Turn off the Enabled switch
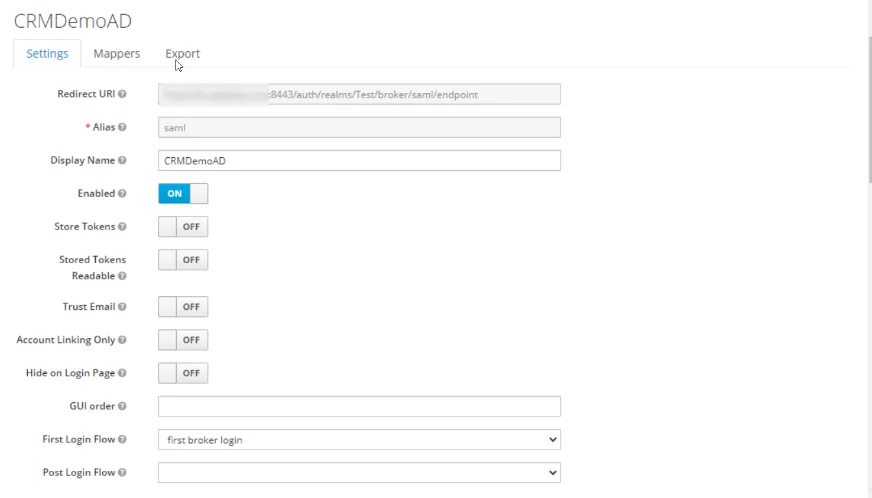The height and width of the screenshot is (498, 872). click(183, 194)
